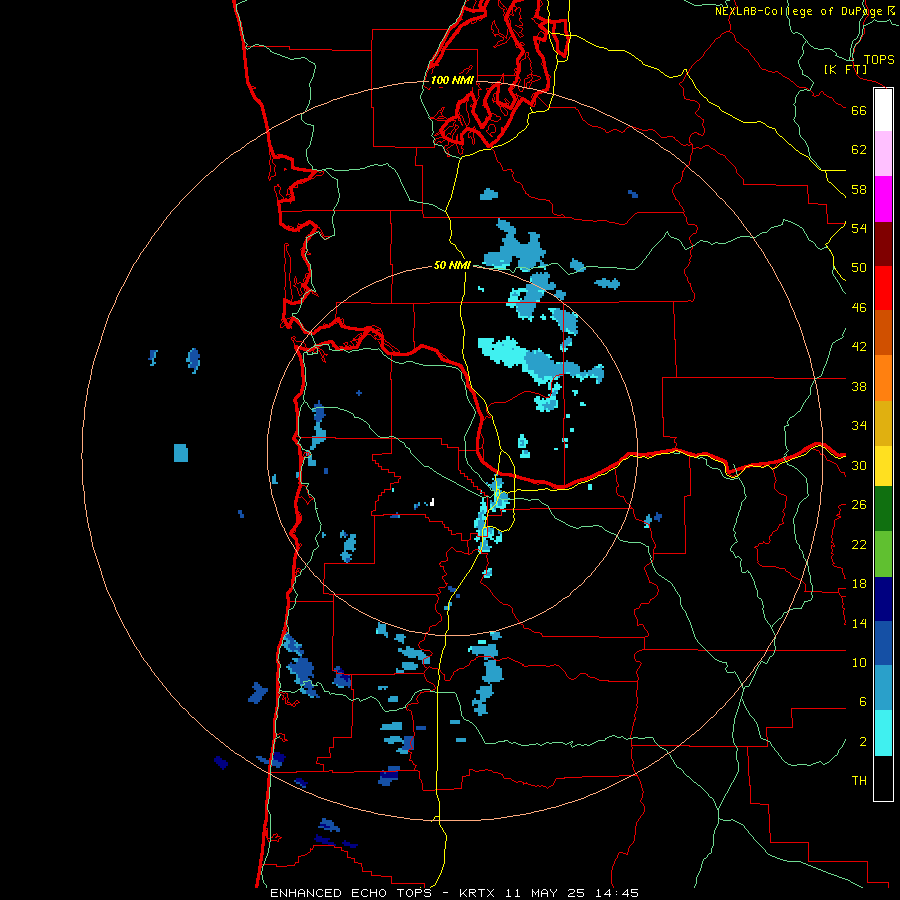900x900 pixels.
Task: Pick the light blue legend swatch
Action: pos(883,688)
